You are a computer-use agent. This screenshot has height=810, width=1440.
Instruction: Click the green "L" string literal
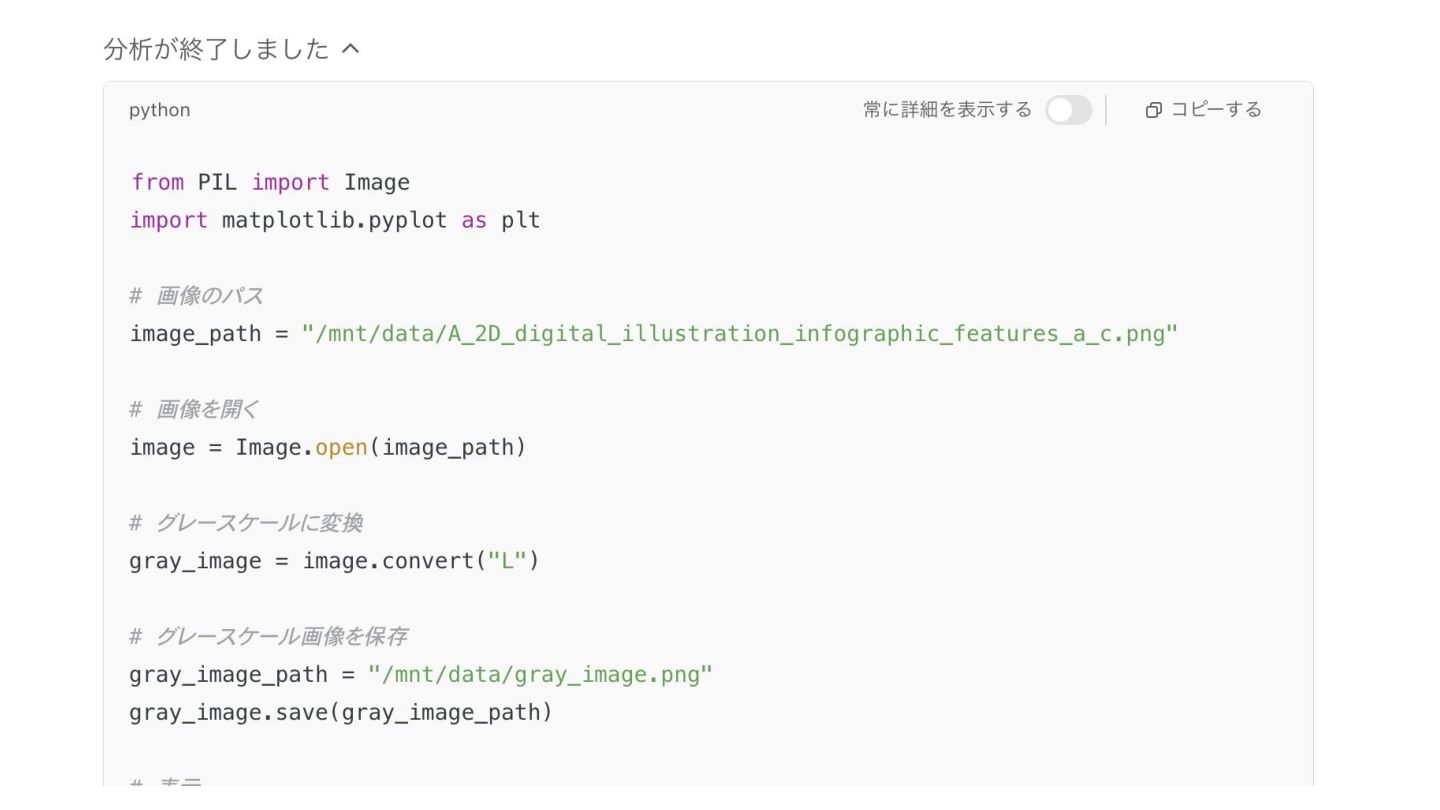point(507,561)
